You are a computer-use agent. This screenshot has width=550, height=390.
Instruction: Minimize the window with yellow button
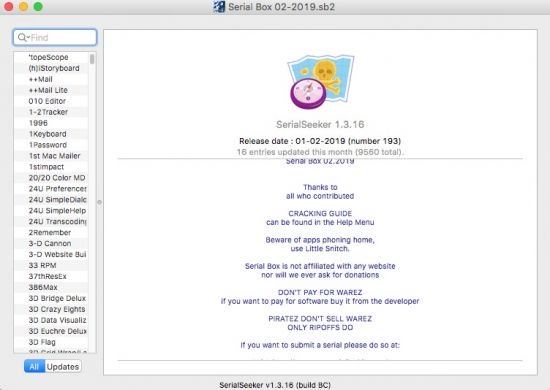[x=24, y=7]
